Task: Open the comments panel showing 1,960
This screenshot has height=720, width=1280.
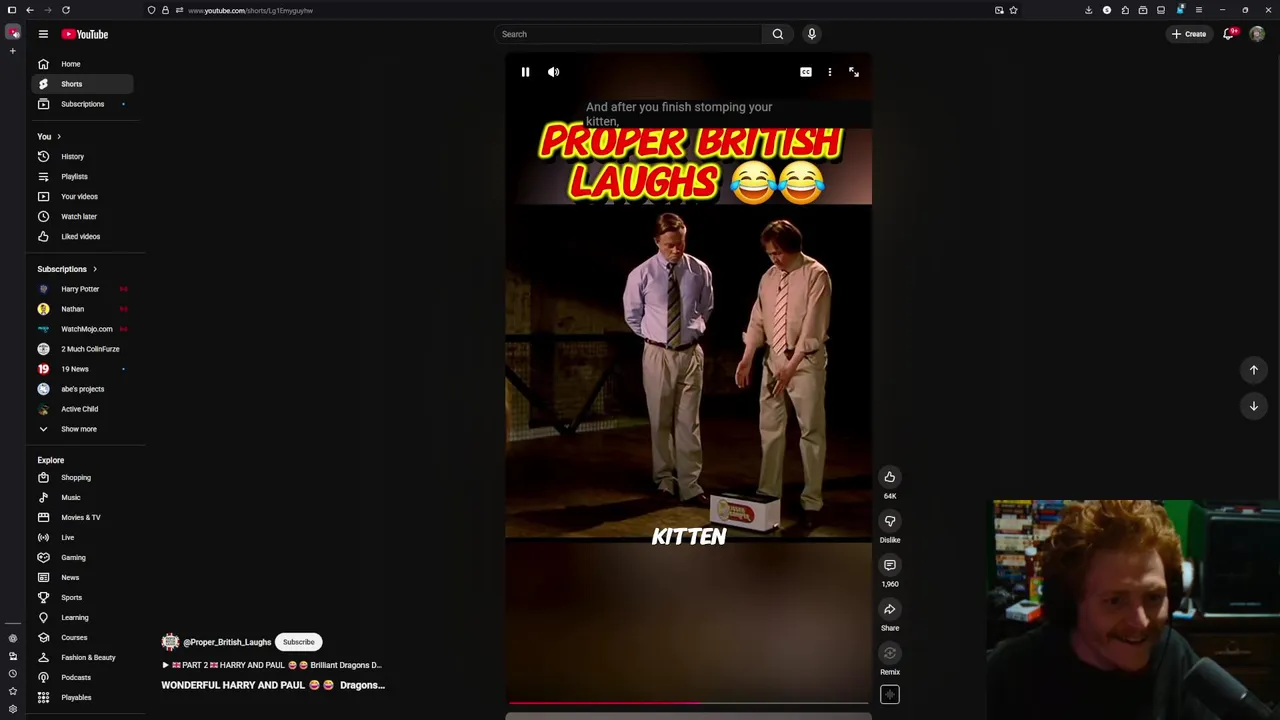Action: pyautogui.click(x=889, y=565)
